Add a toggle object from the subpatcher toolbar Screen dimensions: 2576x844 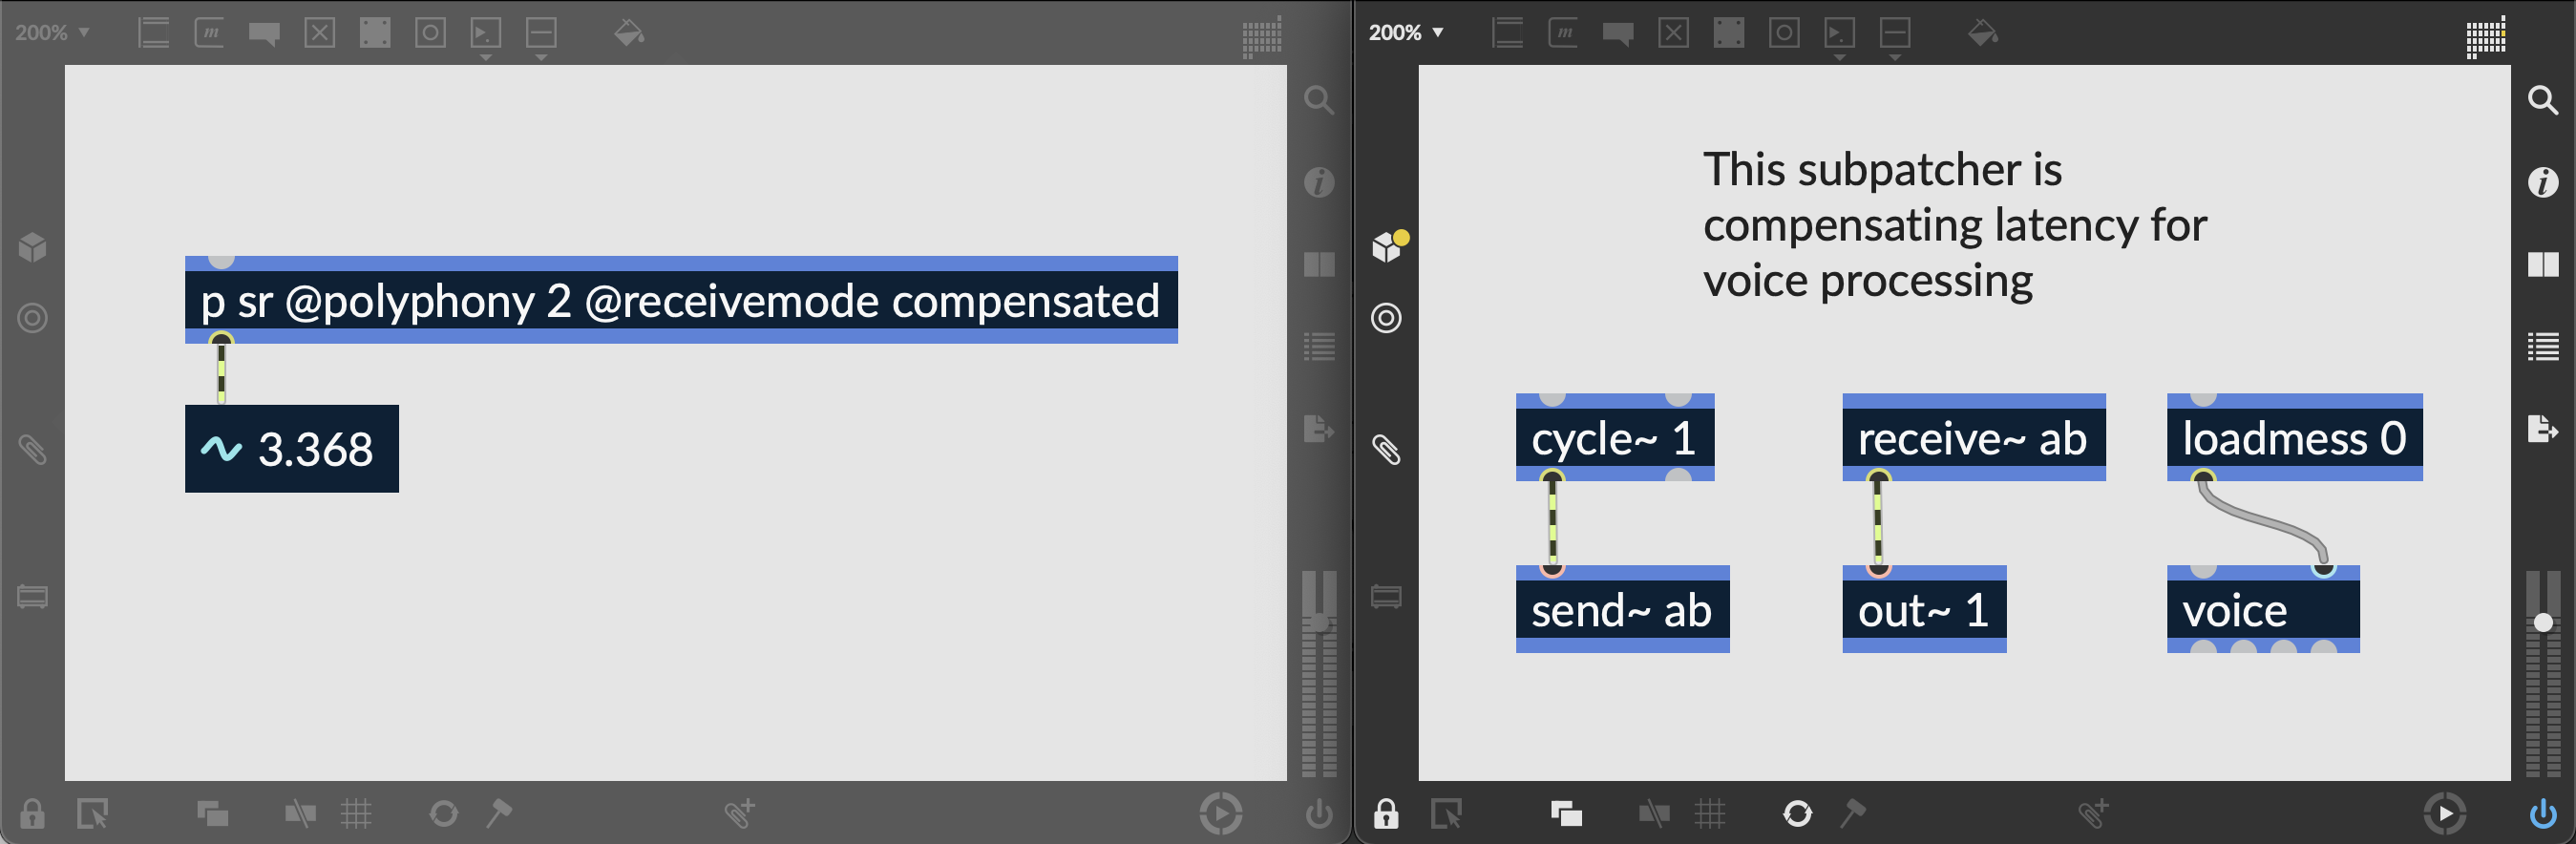tap(1673, 33)
